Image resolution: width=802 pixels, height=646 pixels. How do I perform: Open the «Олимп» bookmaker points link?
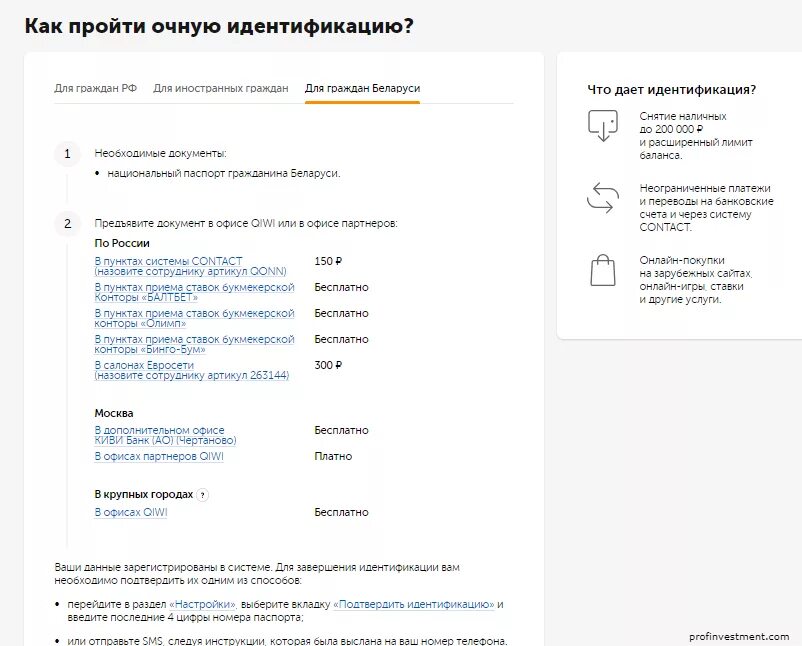click(194, 318)
